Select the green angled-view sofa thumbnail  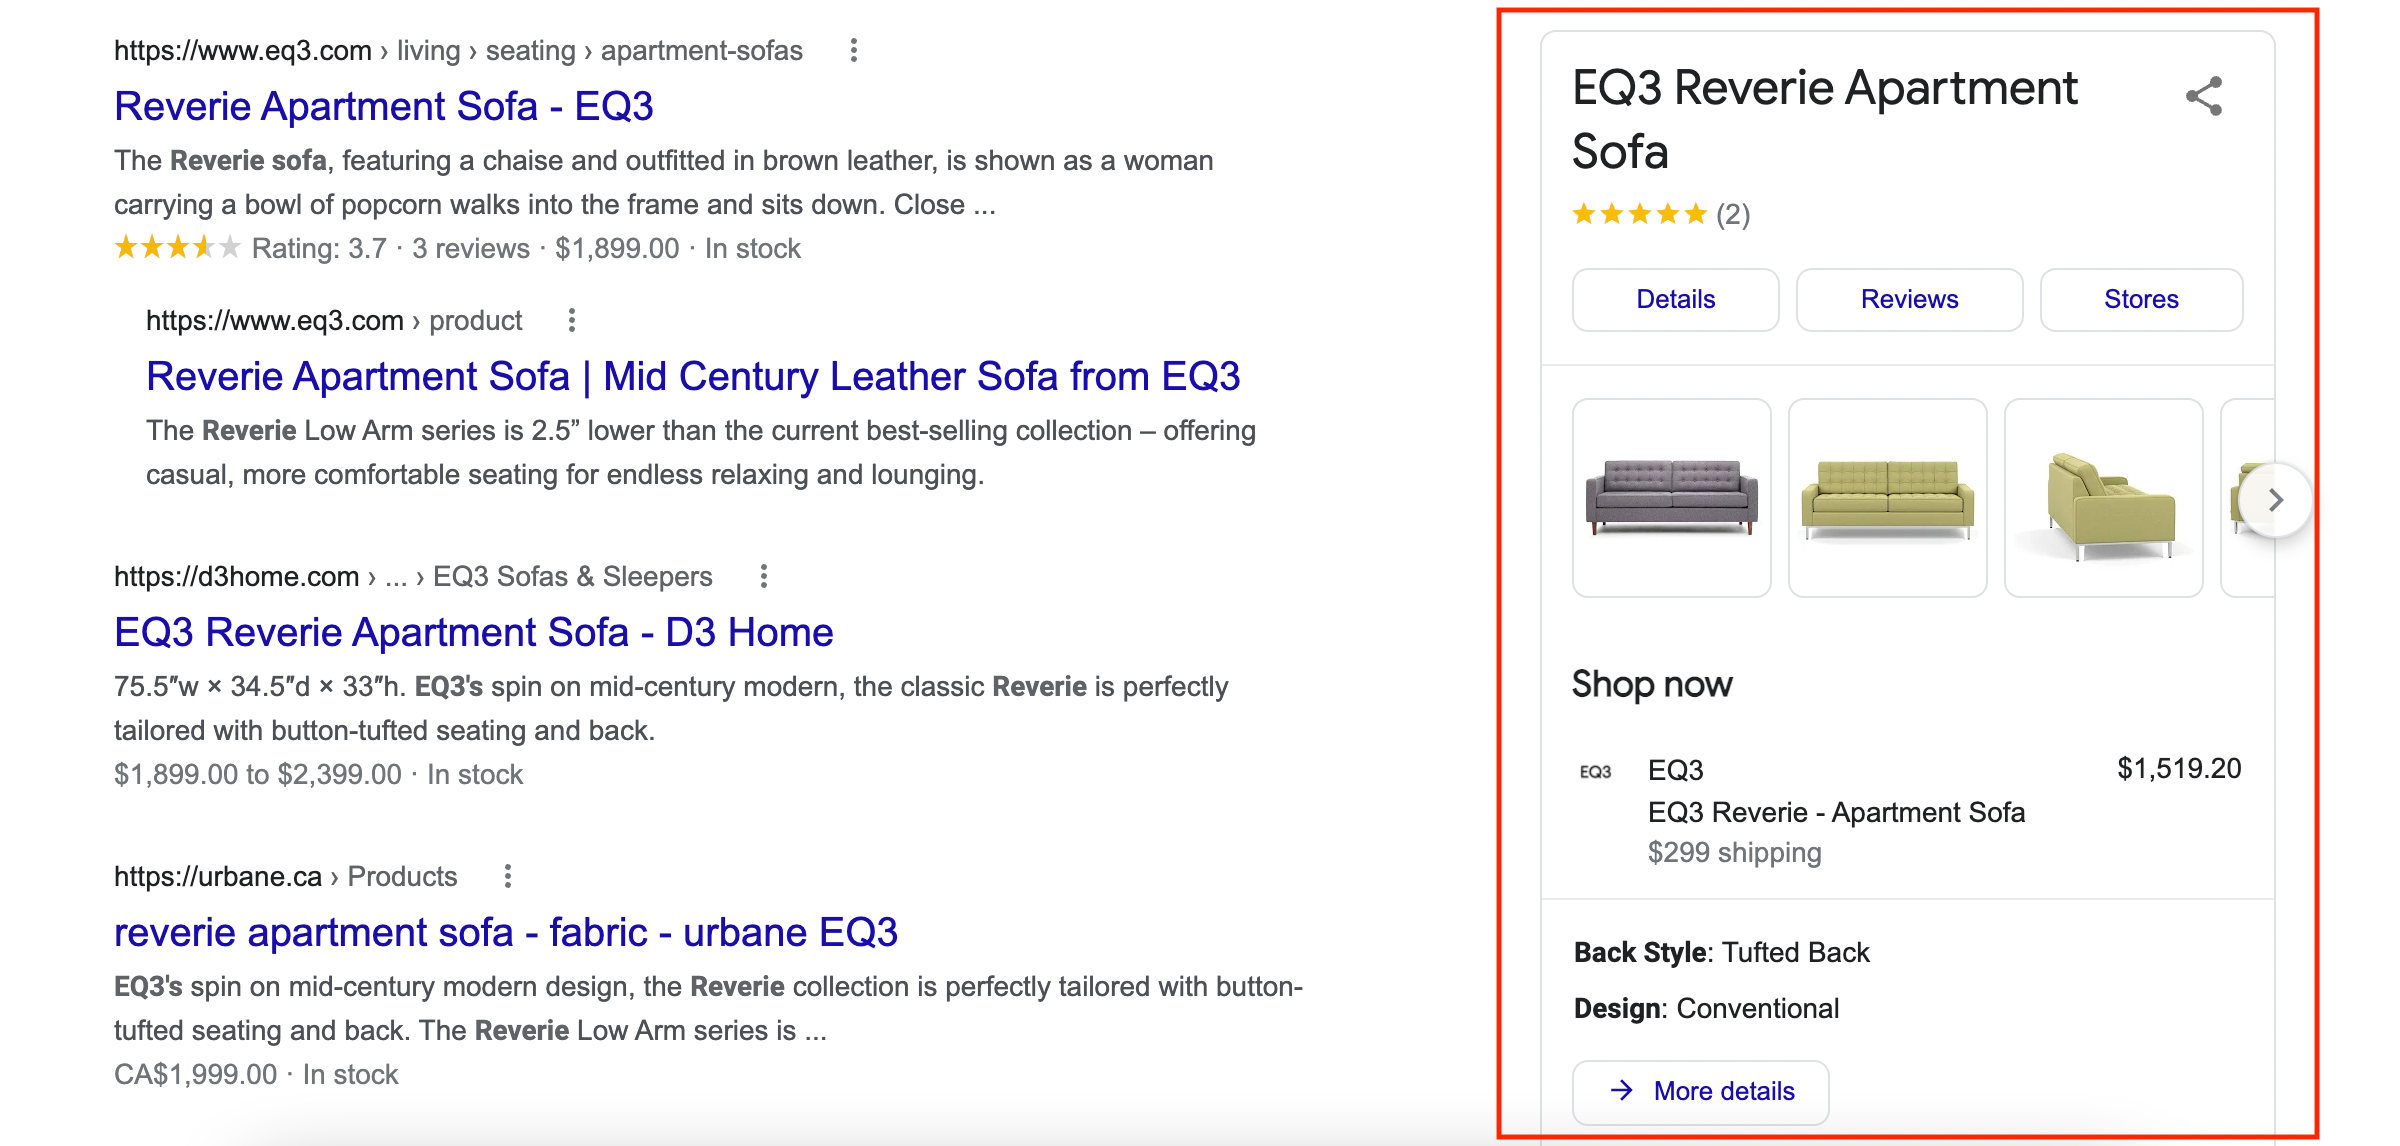tap(2104, 498)
